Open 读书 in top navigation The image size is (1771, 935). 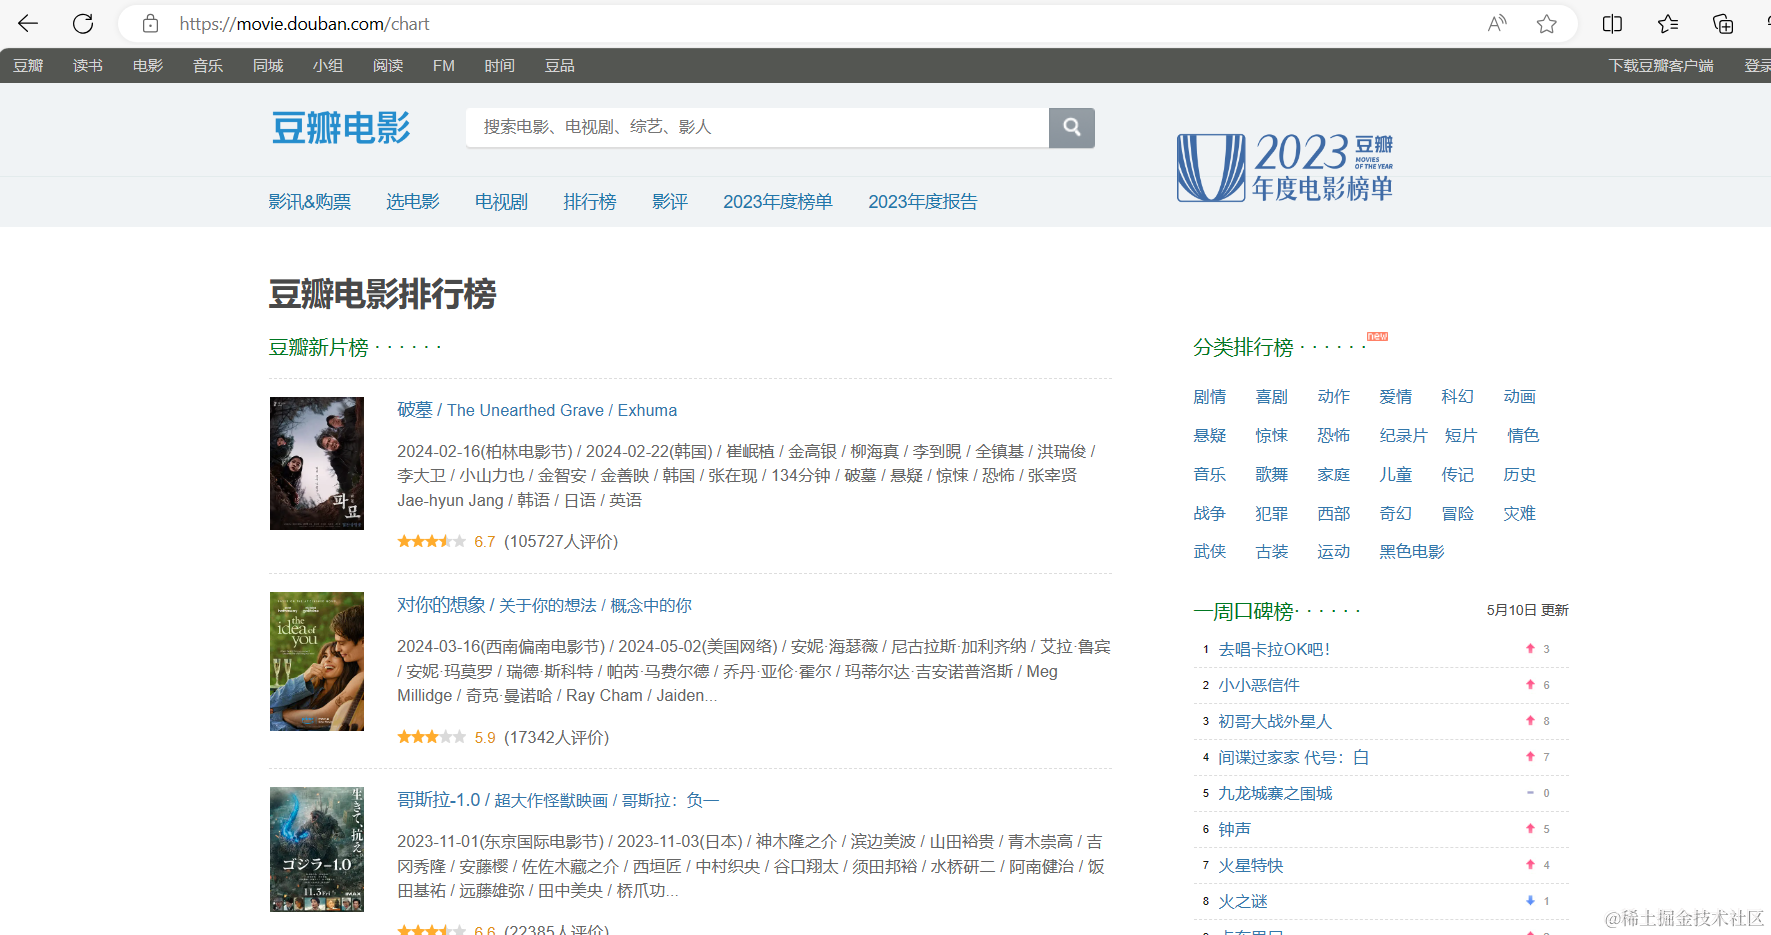[x=88, y=66]
